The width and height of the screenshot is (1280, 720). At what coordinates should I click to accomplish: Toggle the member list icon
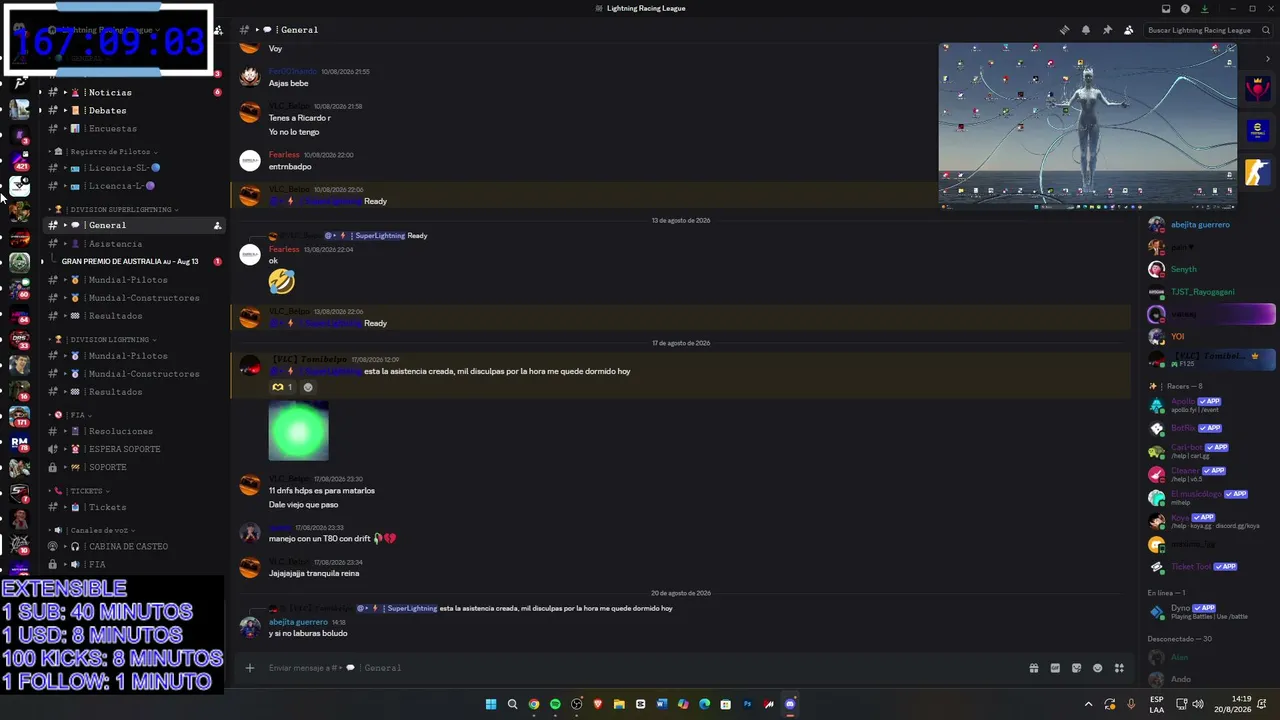[1129, 30]
